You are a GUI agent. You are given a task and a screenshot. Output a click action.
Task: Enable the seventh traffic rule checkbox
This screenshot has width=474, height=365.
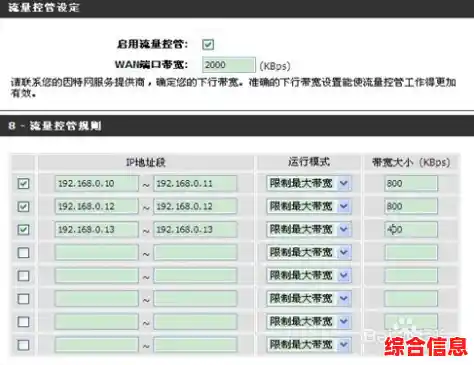point(23,322)
